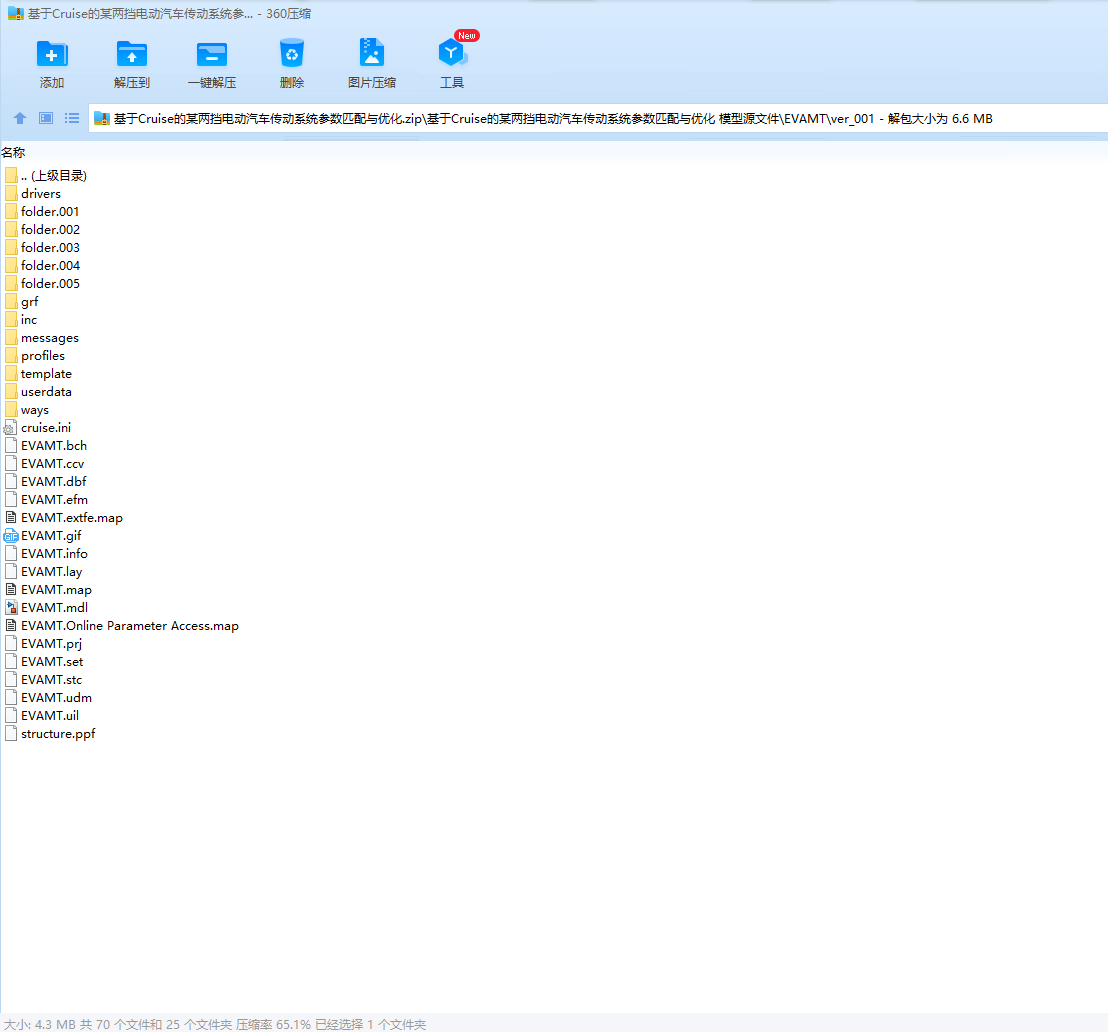The image size is (1108, 1032).
Task: Click the 360压缩 window title bar icon
Action: (x=16, y=13)
